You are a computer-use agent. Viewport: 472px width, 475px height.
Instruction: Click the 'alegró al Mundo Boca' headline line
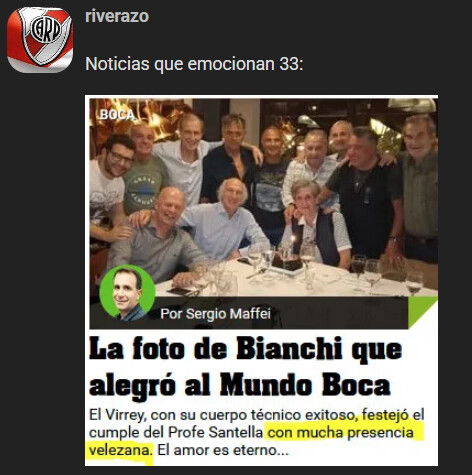(240, 386)
